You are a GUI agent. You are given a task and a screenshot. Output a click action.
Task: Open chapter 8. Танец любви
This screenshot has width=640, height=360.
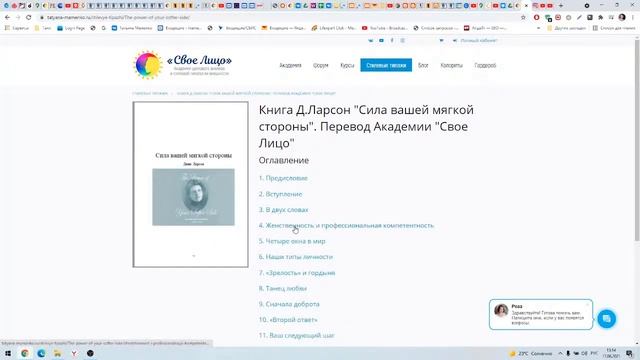[283, 289]
